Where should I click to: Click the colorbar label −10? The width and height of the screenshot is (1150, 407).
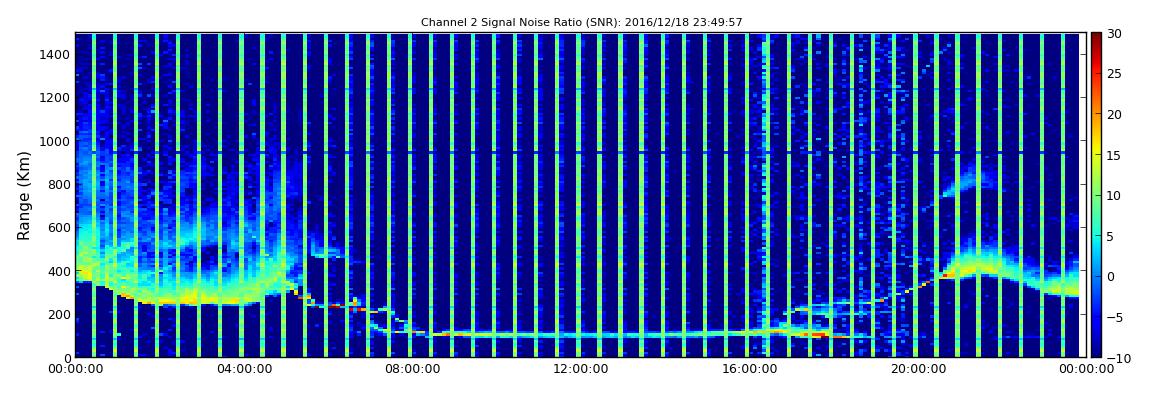coord(1117,358)
